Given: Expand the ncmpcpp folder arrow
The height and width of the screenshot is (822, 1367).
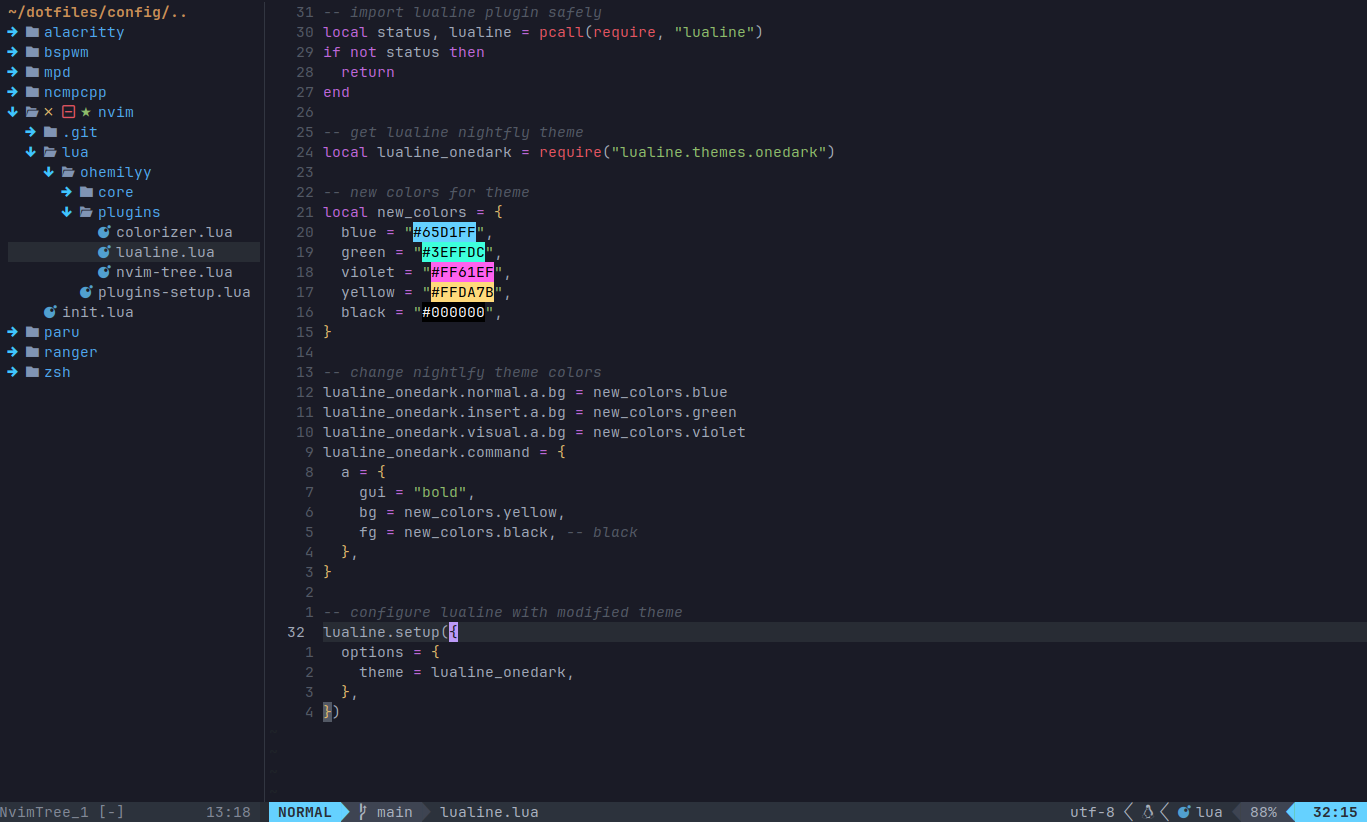Looking at the screenshot, I should pos(12,92).
